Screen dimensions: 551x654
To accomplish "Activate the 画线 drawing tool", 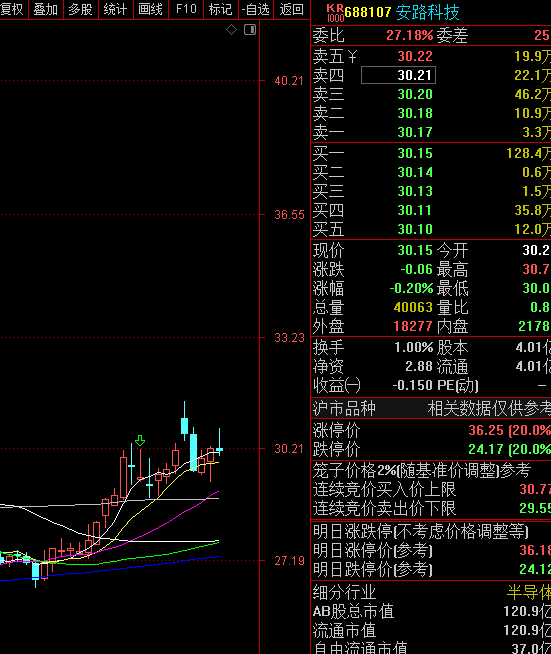I will pyautogui.click(x=151, y=9).
